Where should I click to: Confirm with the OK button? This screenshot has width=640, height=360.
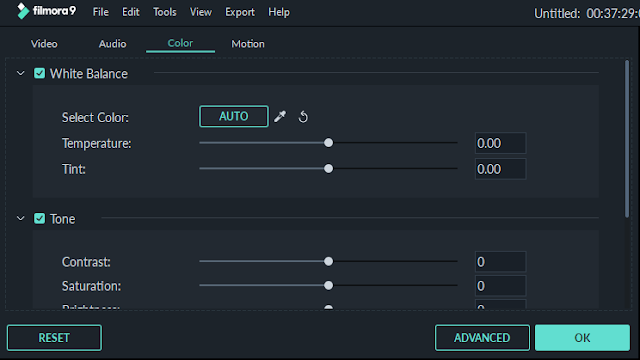(x=582, y=338)
